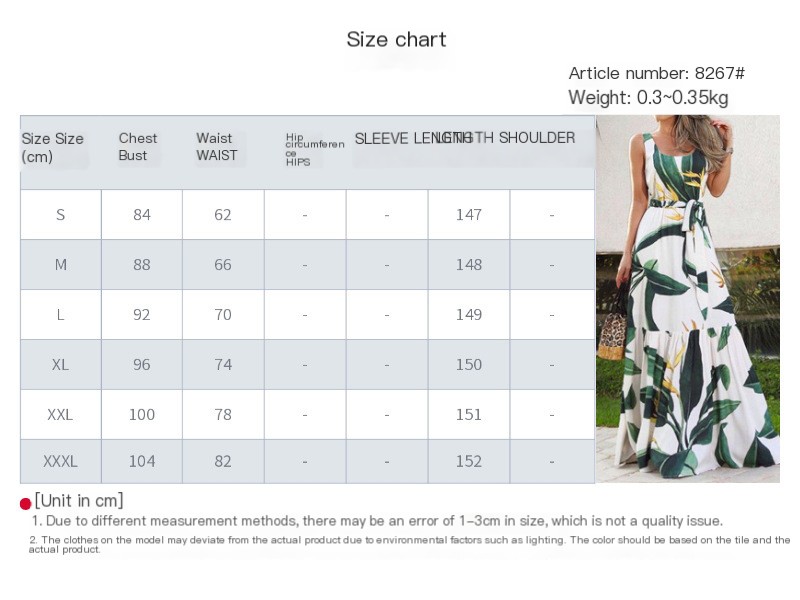Image resolution: width=800 pixels, height=600 pixels.
Task: Select the Chest Bust column header
Action: point(138,147)
